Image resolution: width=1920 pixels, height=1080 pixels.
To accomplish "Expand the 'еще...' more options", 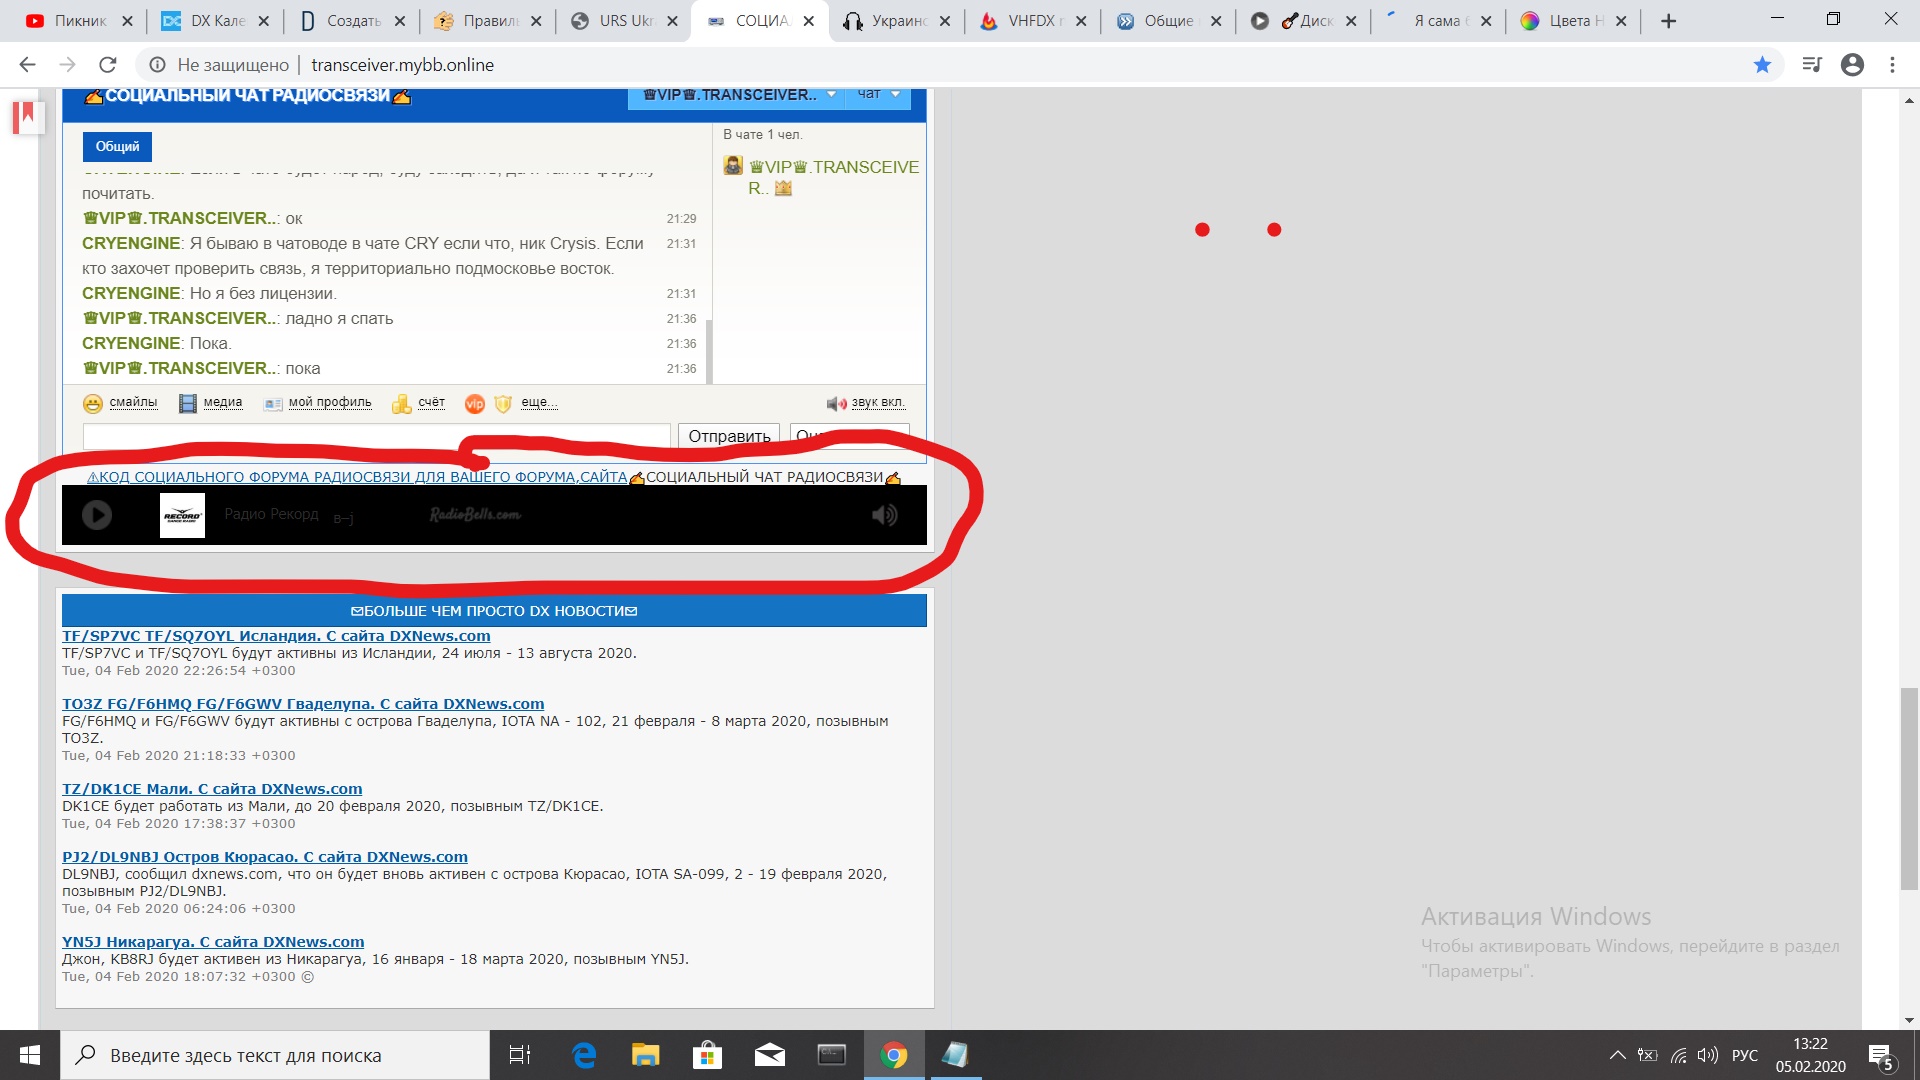I will tap(539, 403).
